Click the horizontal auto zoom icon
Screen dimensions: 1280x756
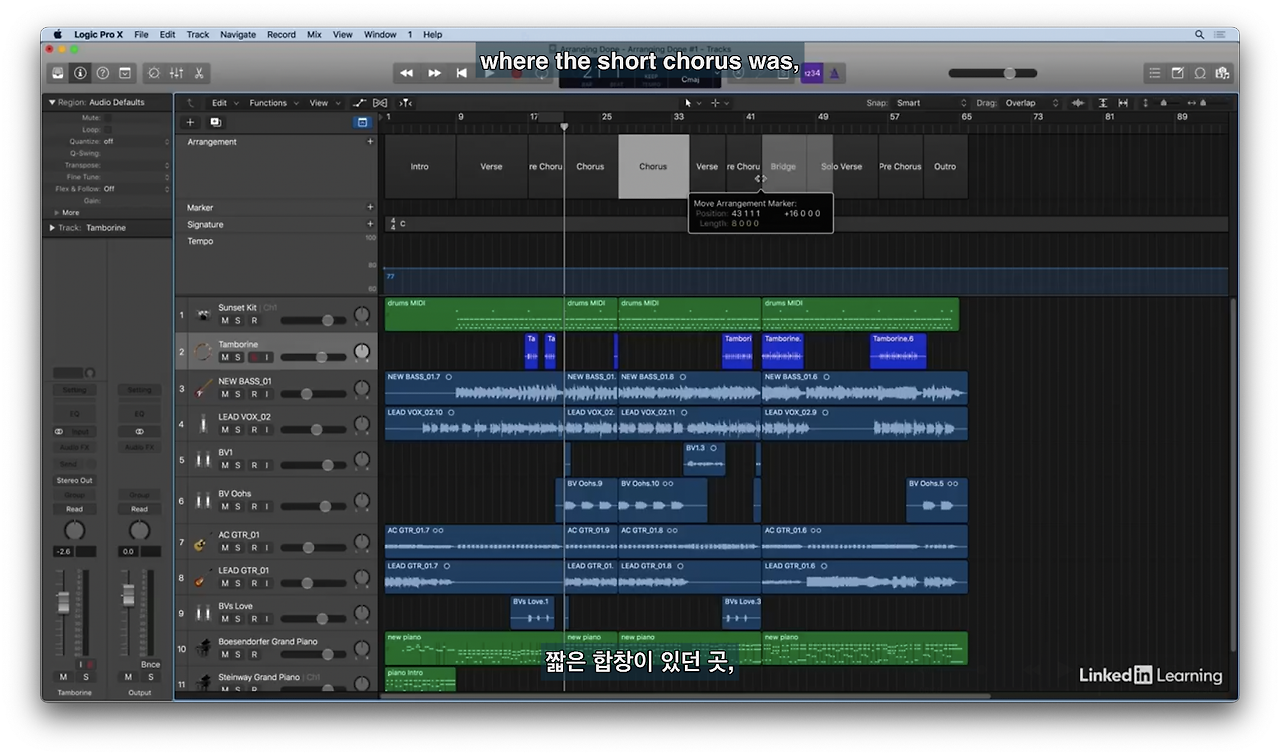coord(1123,103)
